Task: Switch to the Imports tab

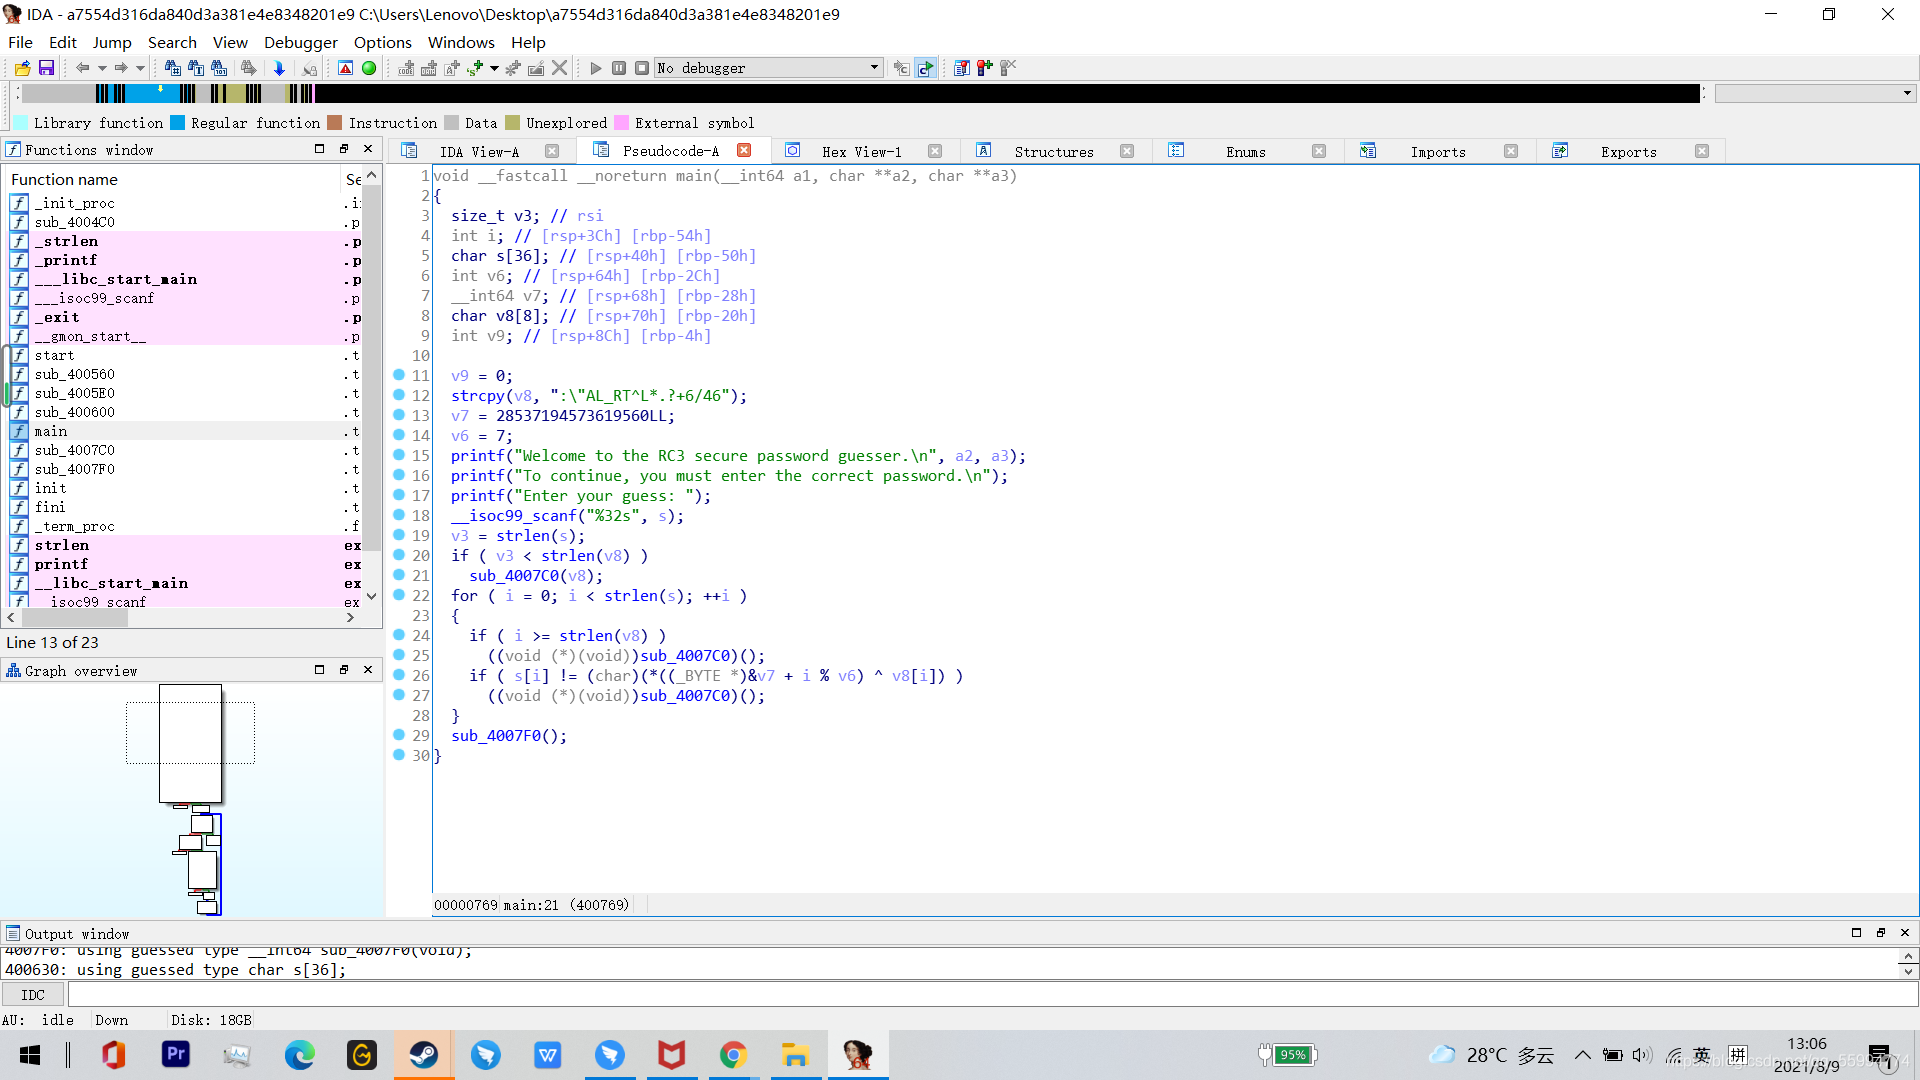Action: pyautogui.click(x=1437, y=152)
